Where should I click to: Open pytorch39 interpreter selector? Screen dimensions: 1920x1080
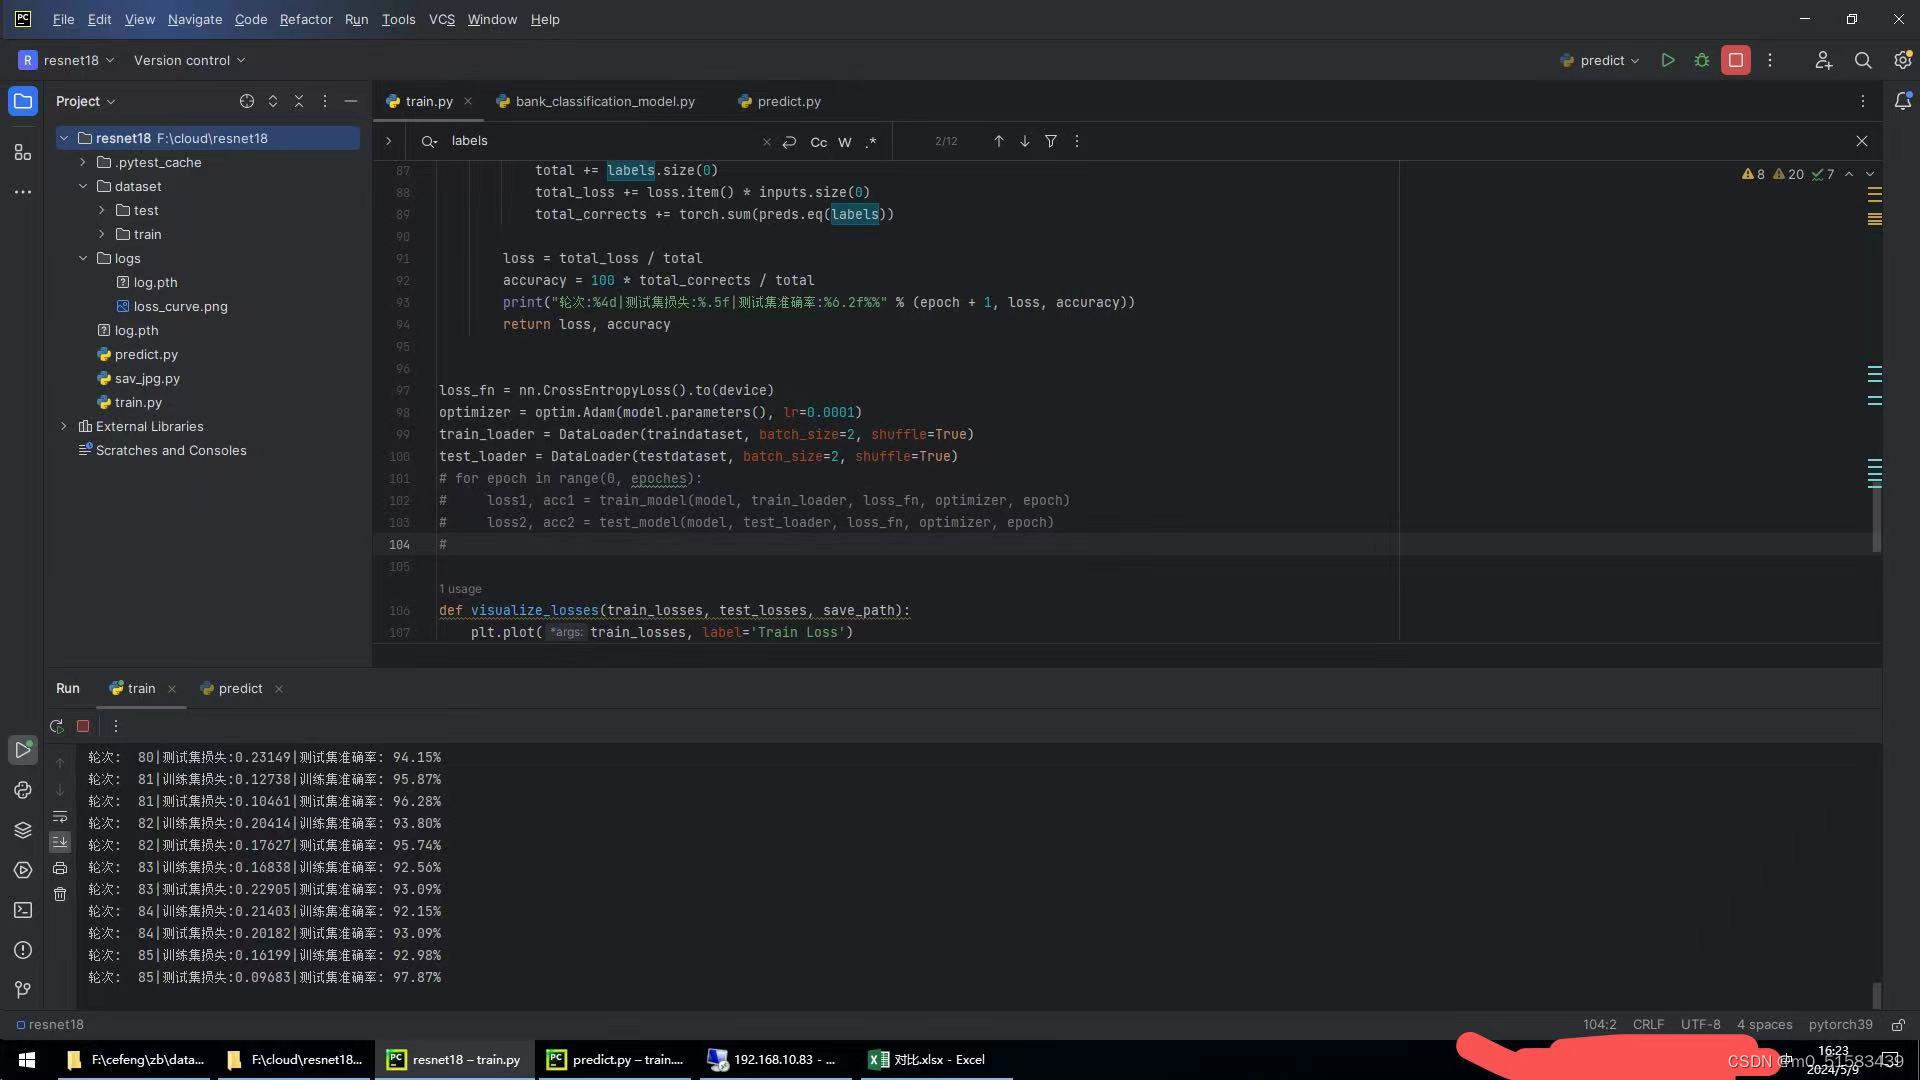(x=1840, y=1025)
